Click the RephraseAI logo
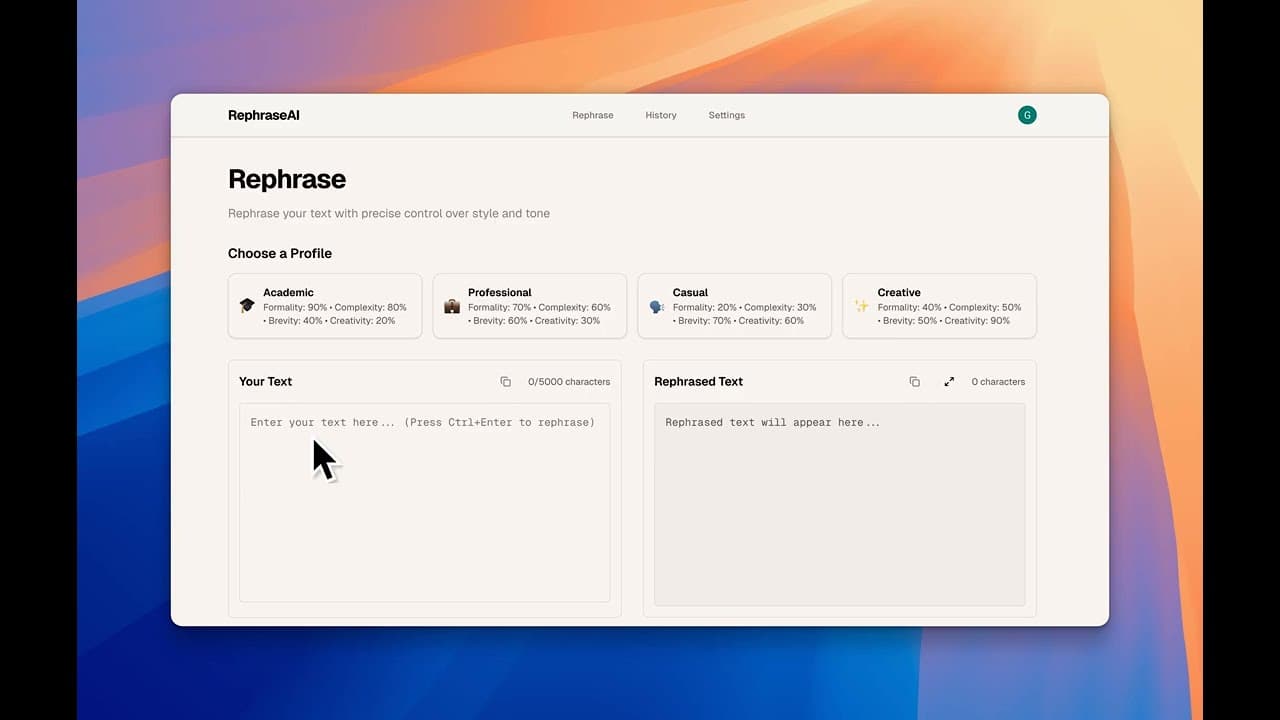 click(263, 115)
